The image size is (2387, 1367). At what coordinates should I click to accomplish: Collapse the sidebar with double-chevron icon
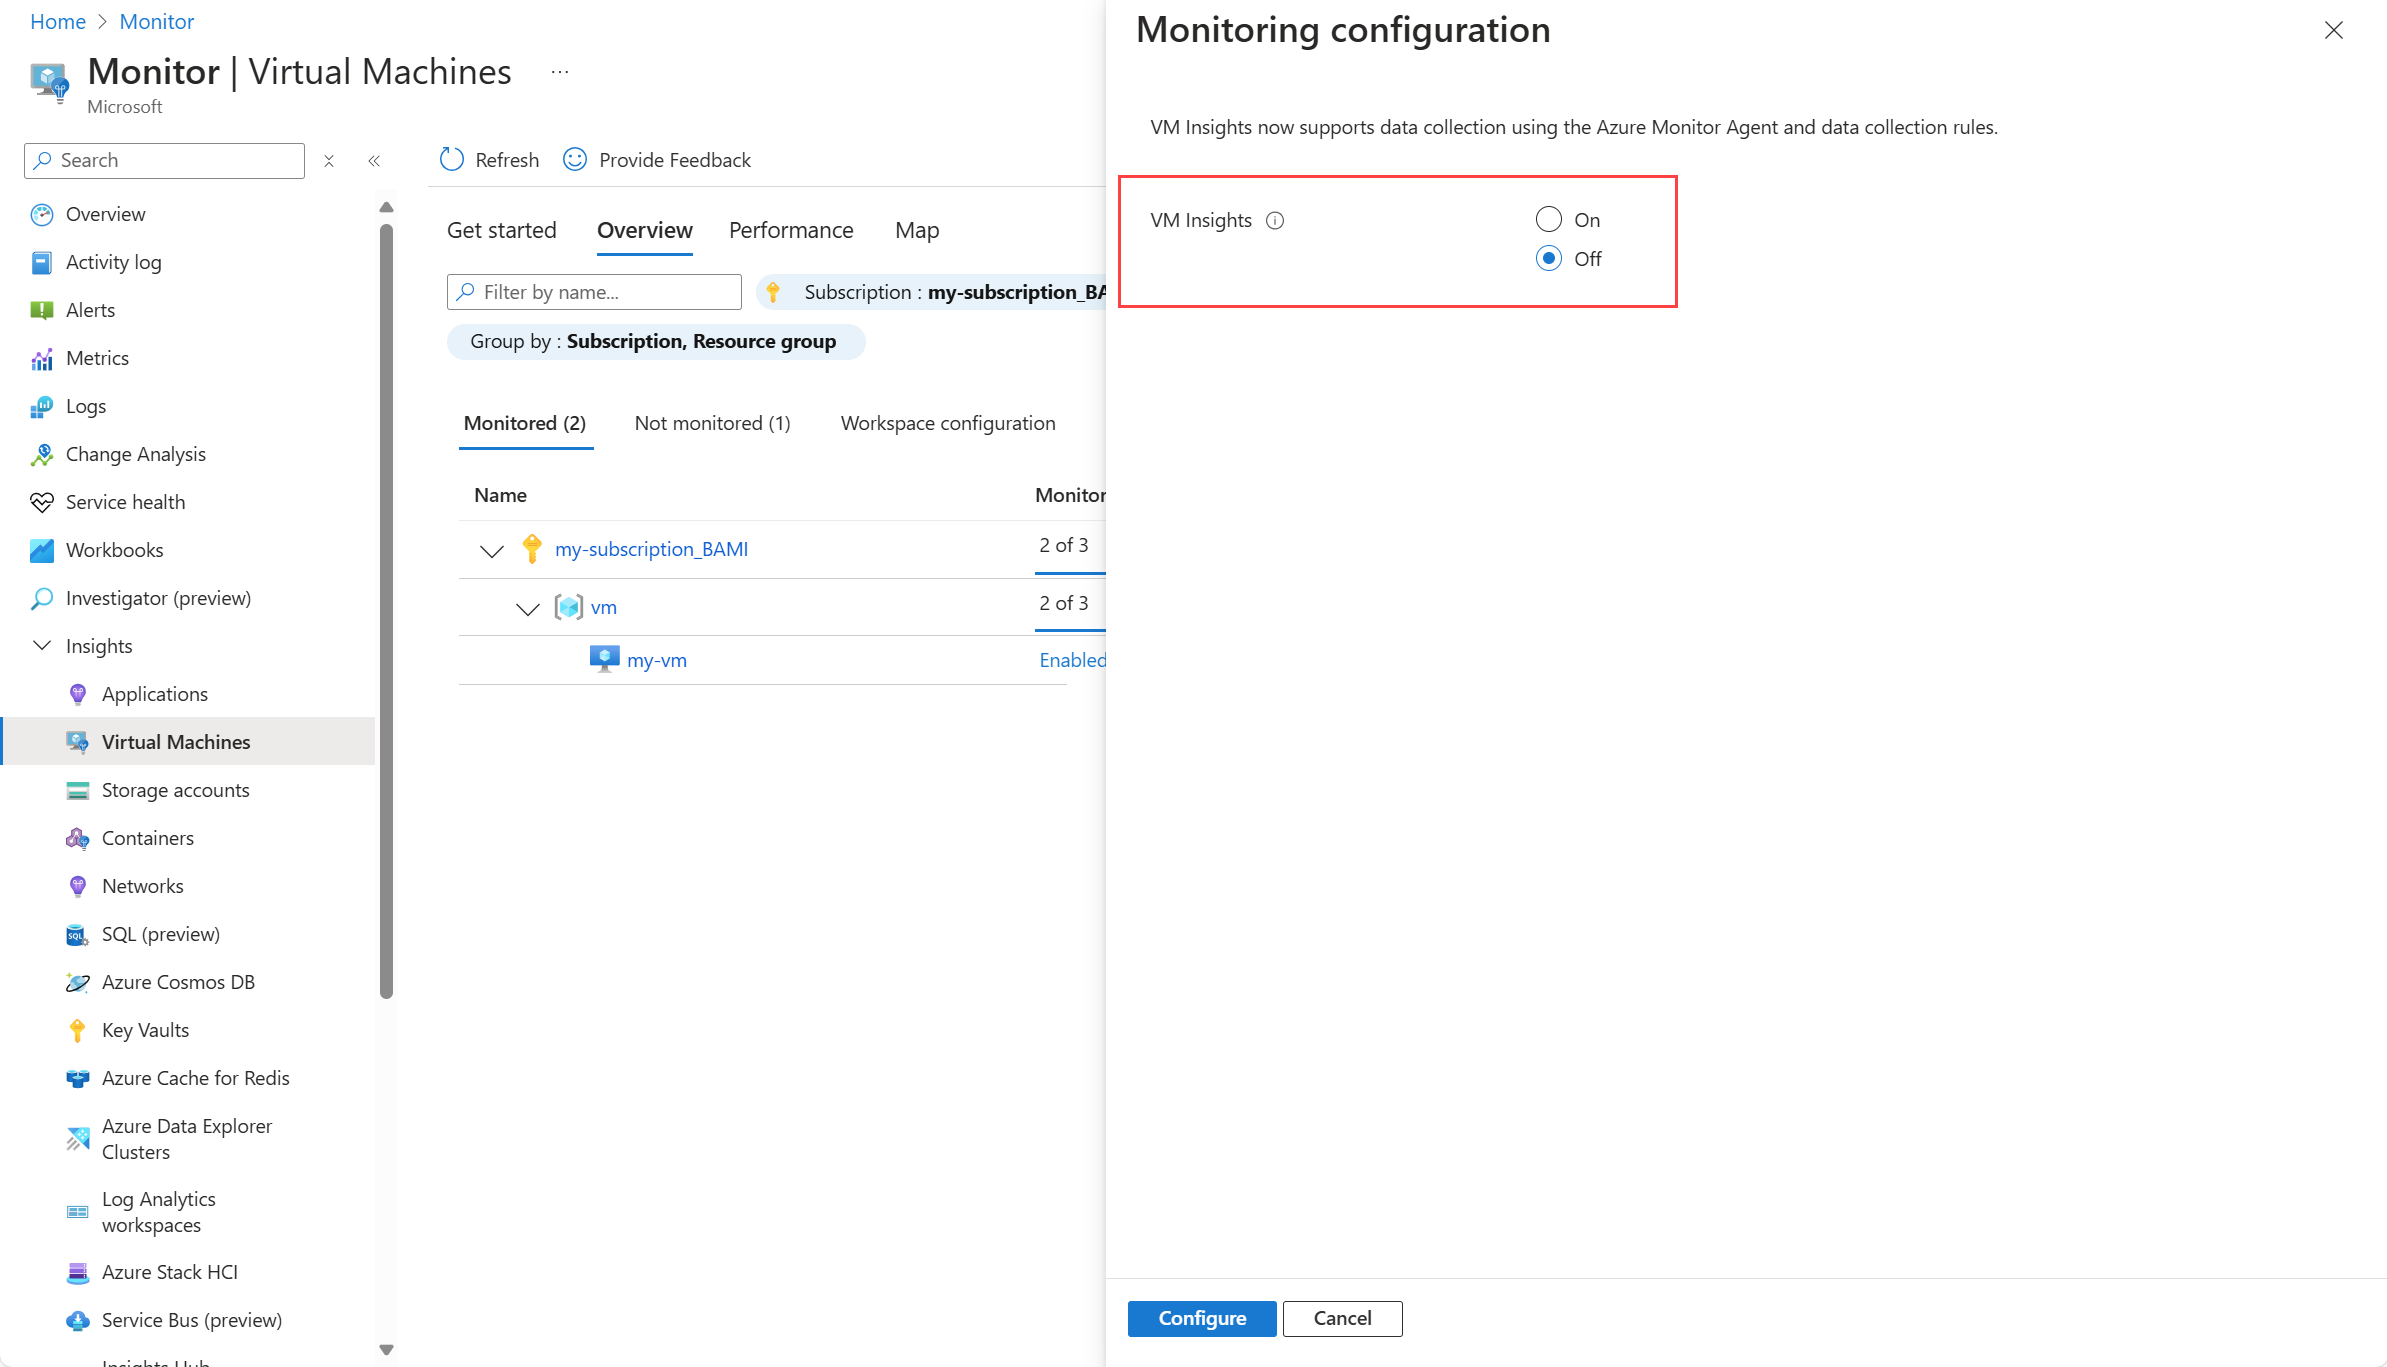374,161
